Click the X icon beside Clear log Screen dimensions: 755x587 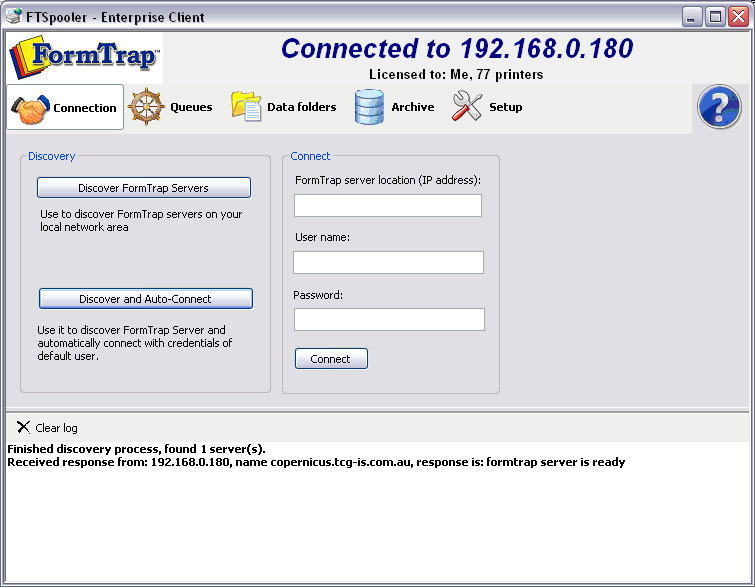point(23,427)
